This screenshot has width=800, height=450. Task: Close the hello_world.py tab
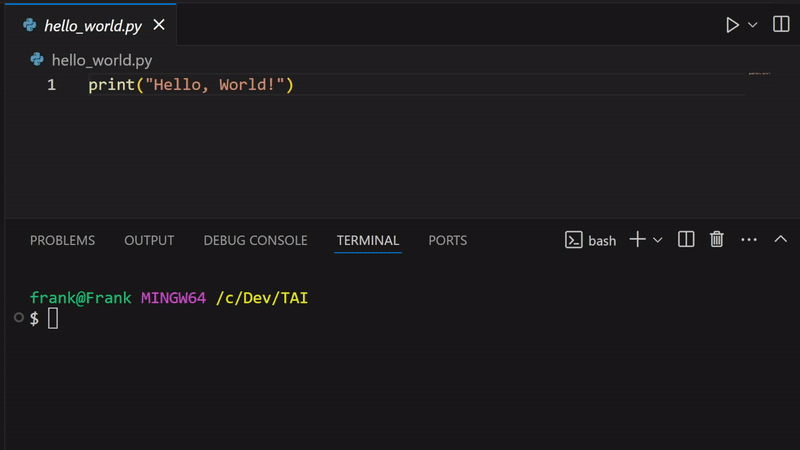click(x=159, y=24)
